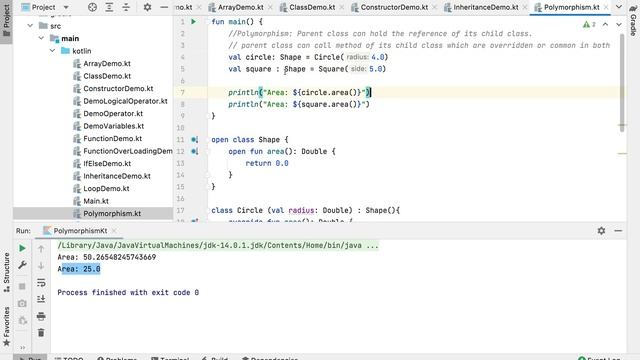This screenshot has height=360, width=640.
Task: Rerun PolymorphismKt with green play button
Action: (x=22, y=248)
